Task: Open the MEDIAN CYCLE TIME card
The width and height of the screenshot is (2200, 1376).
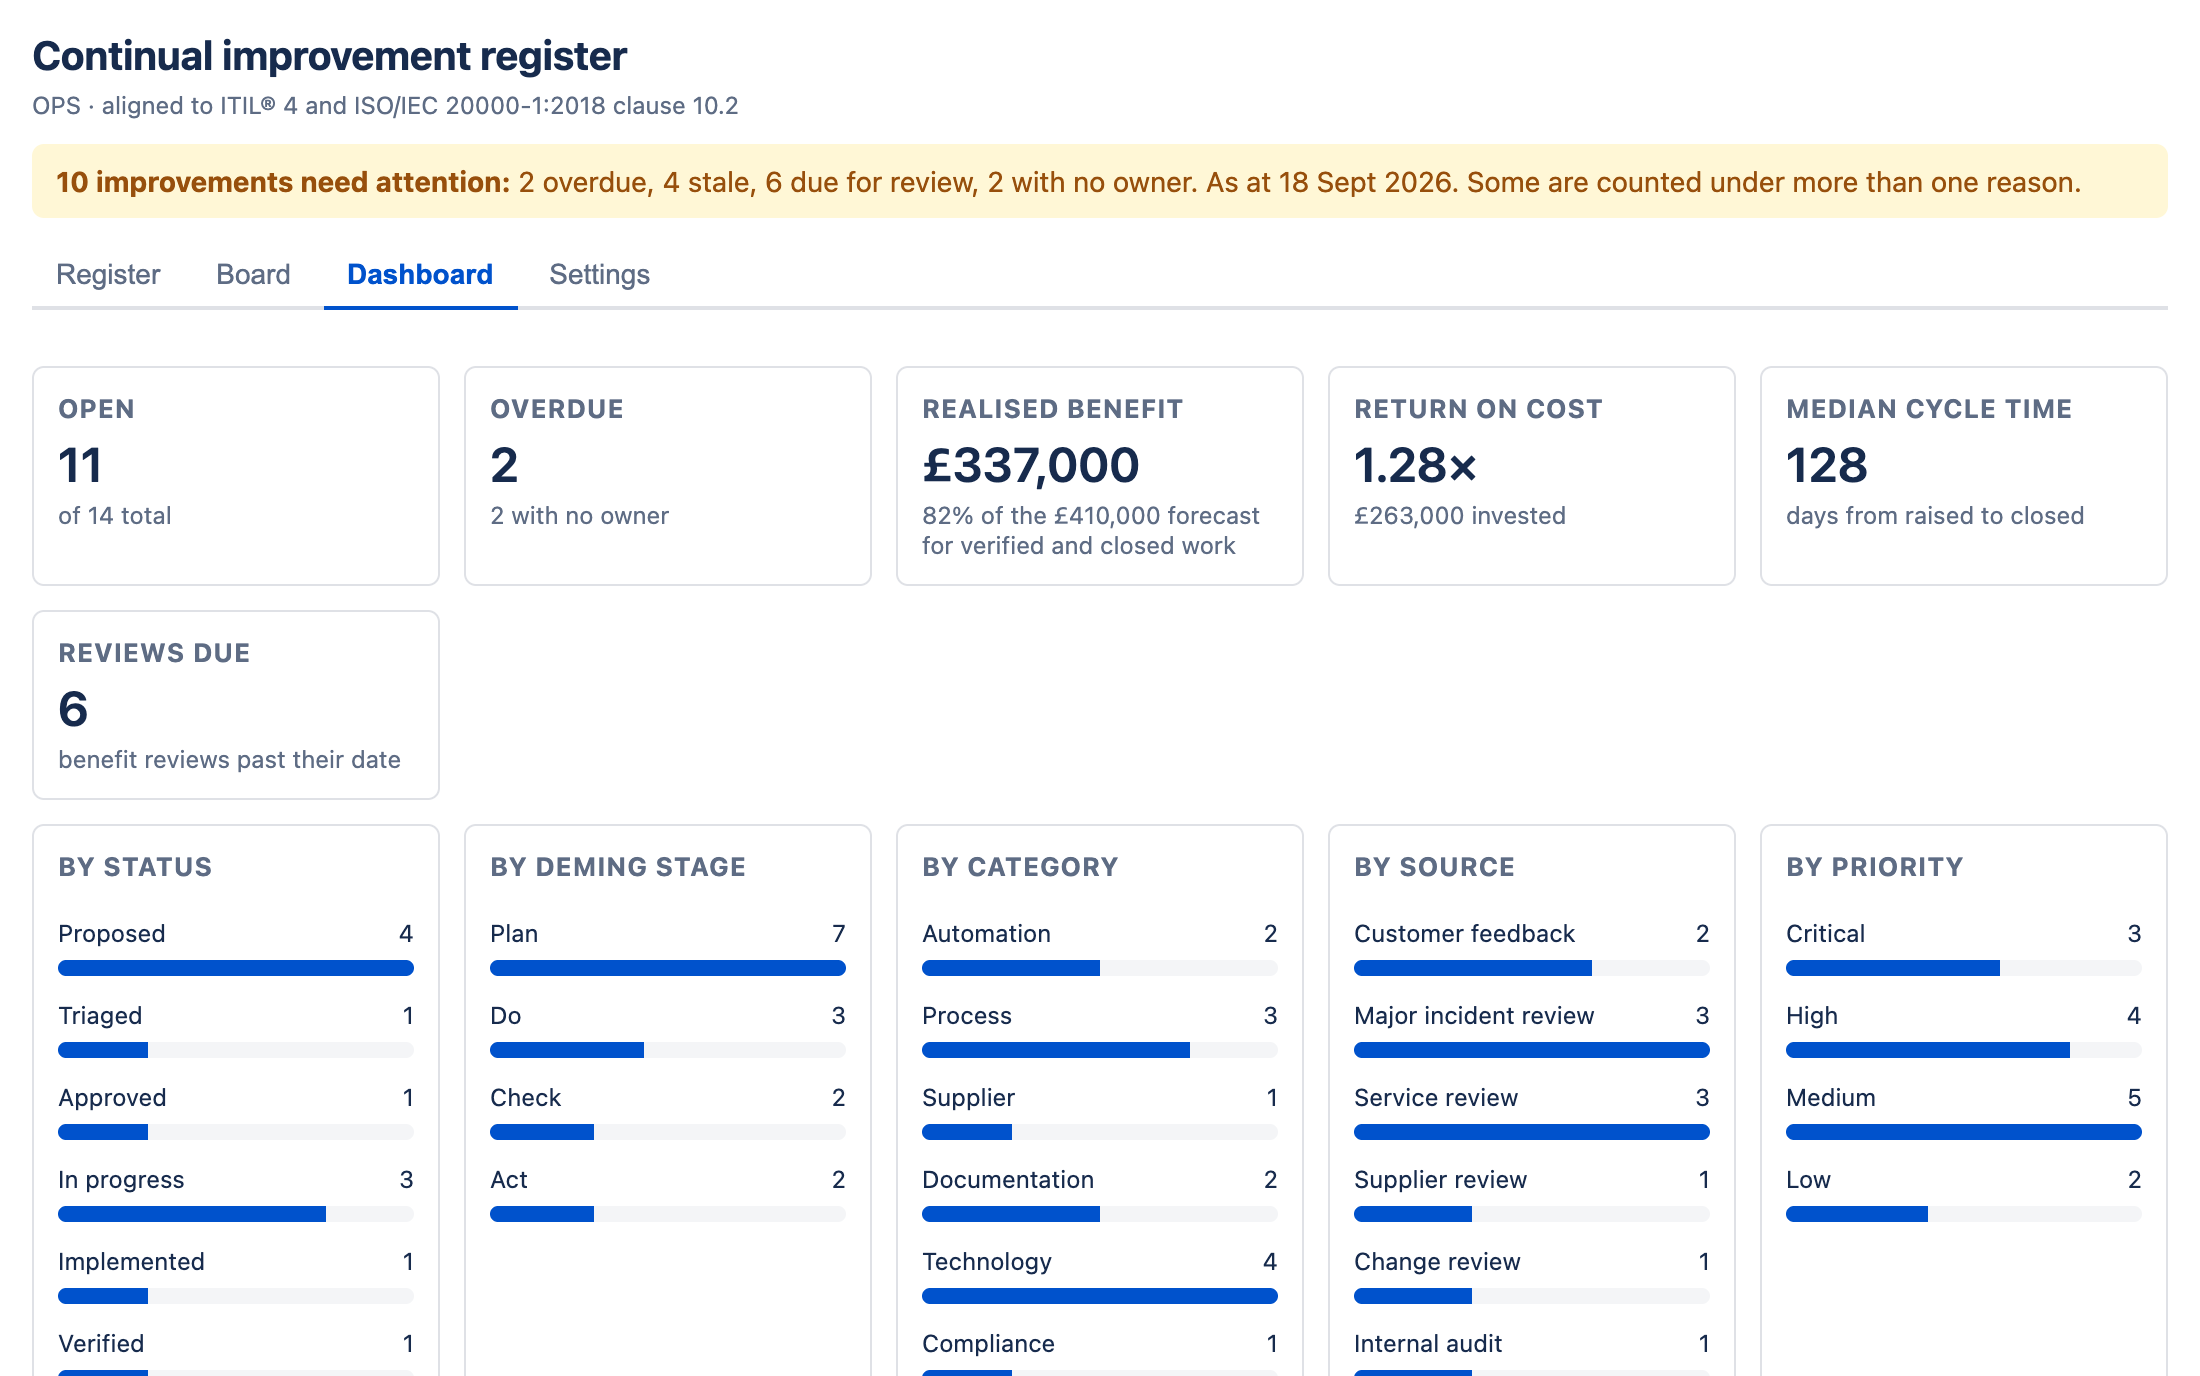Action: pyautogui.click(x=1964, y=476)
